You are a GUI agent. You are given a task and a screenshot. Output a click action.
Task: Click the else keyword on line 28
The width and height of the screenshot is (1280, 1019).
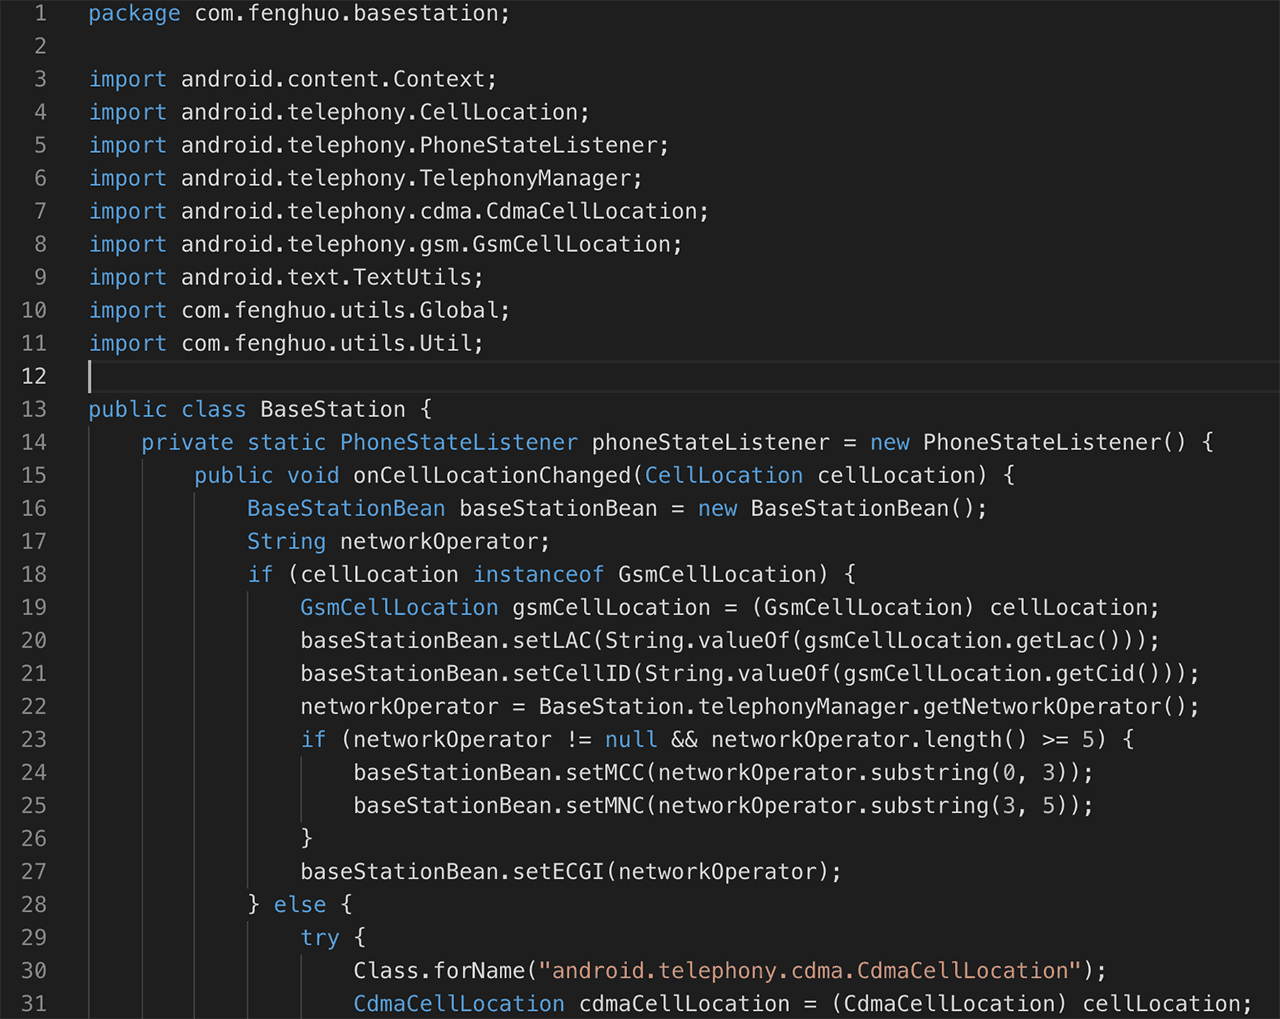pyautogui.click(x=300, y=904)
